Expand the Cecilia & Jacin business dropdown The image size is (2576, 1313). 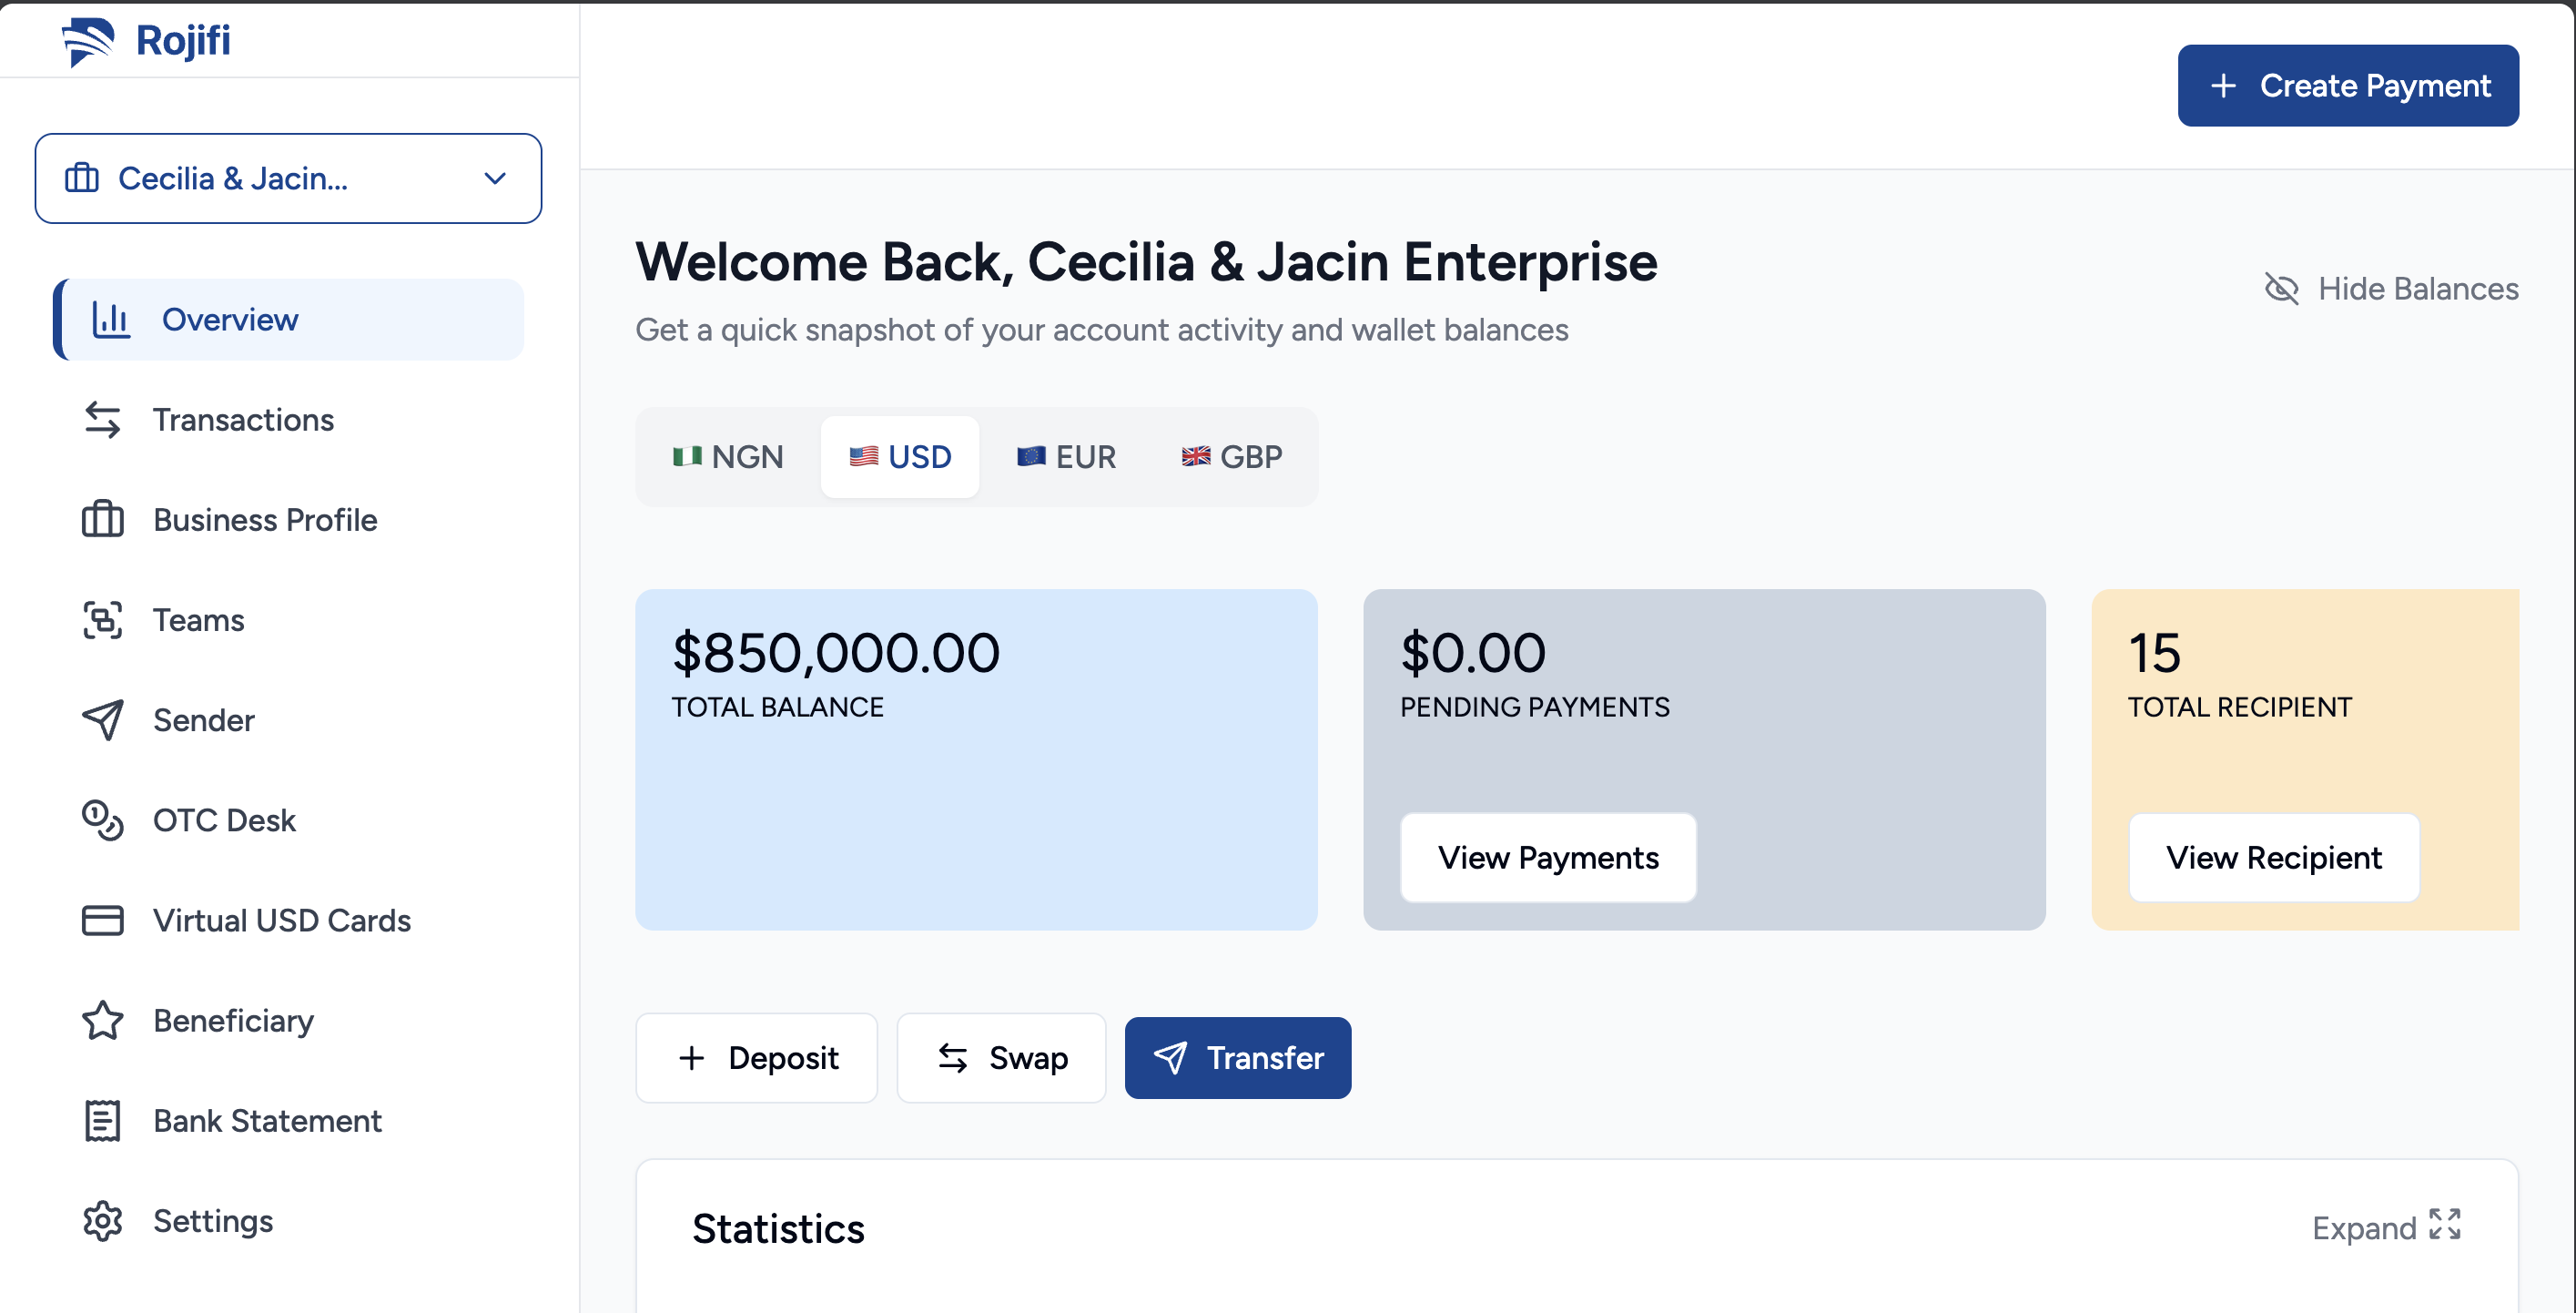[x=288, y=178]
